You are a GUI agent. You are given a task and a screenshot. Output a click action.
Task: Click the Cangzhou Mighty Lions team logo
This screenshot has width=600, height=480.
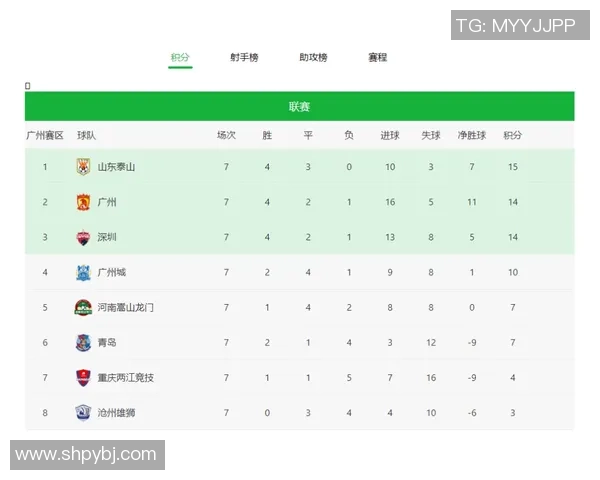83,412
